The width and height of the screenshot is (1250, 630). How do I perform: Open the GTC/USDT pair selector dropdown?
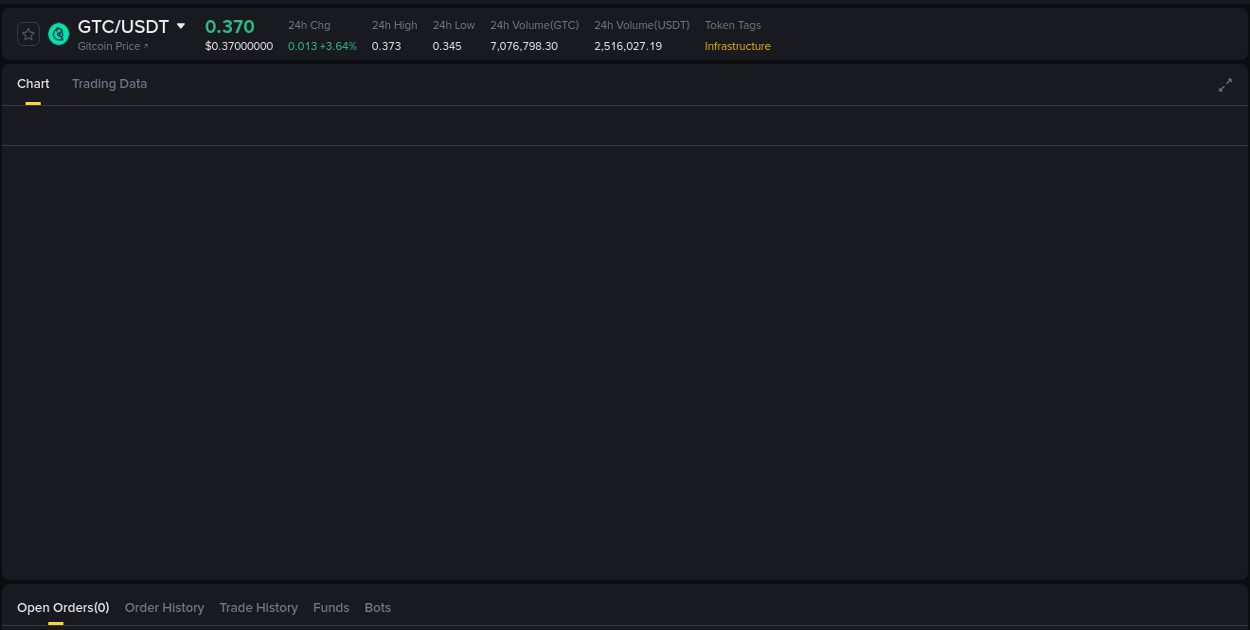coord(181,26)
